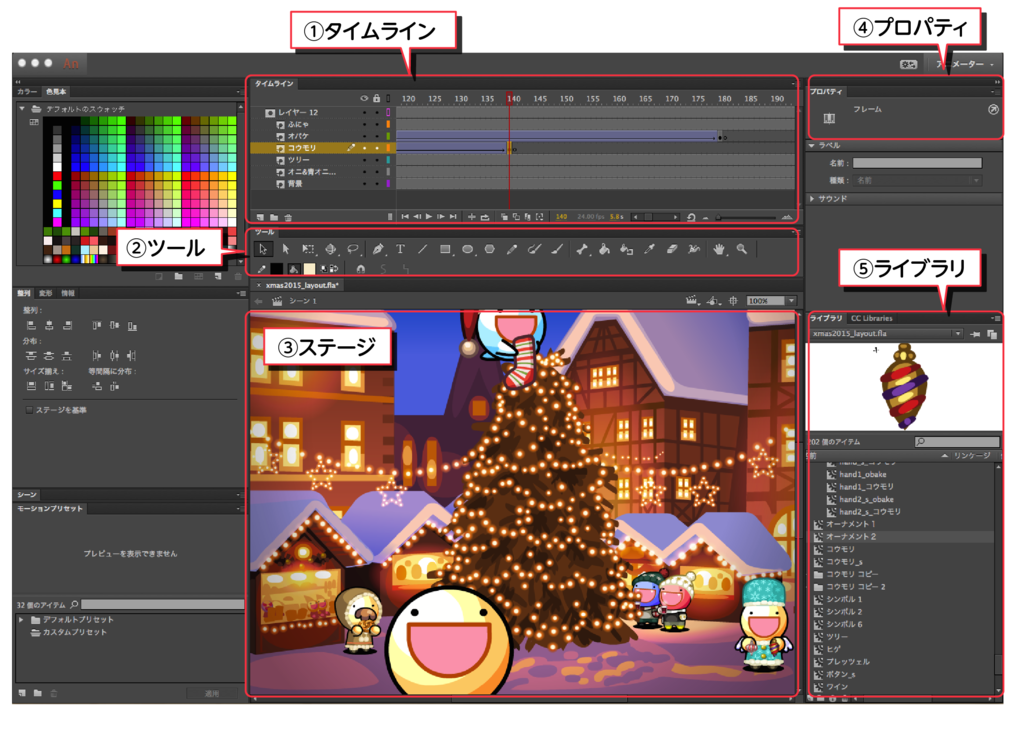Image resolution: width=1024 pixels, height=731 pixels.
Task: Select the Eraser tool
Action: pyautogui.click(x=671, y=249)
